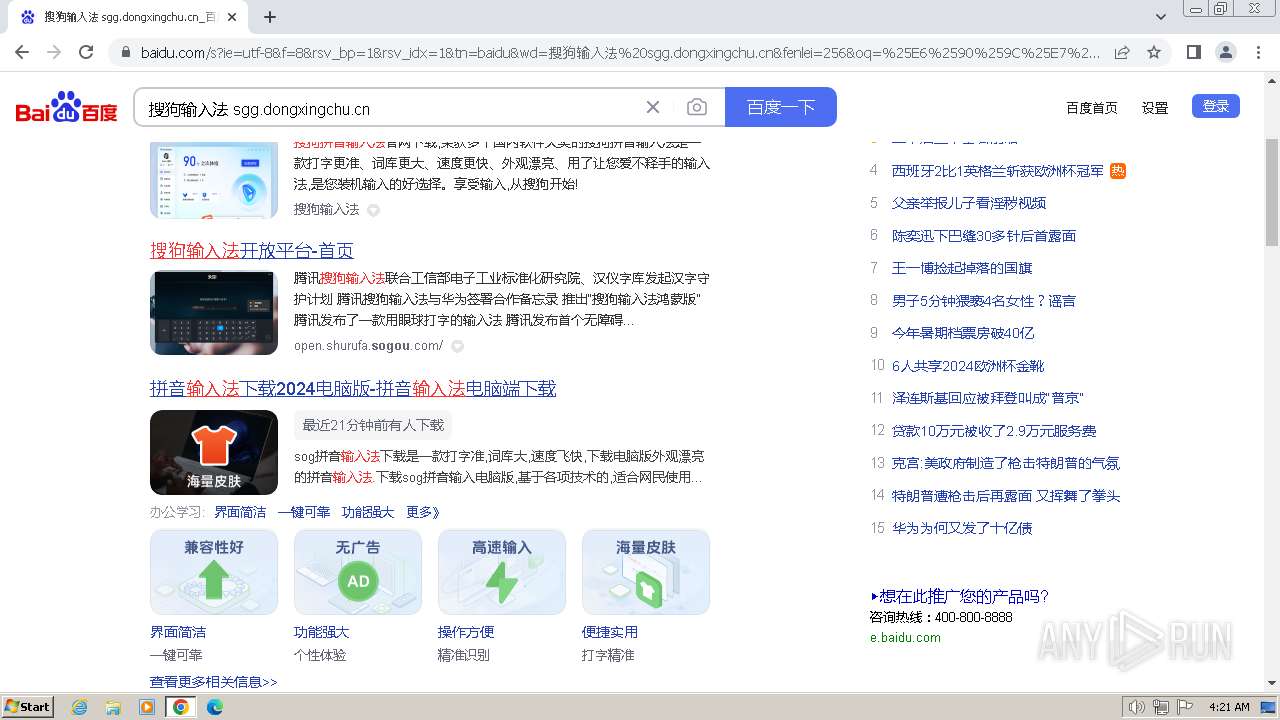Bookmark this page with star icon
The width and height of the screenshot is (1280, 720).
pyautogui.click(x=1154, y=52)
